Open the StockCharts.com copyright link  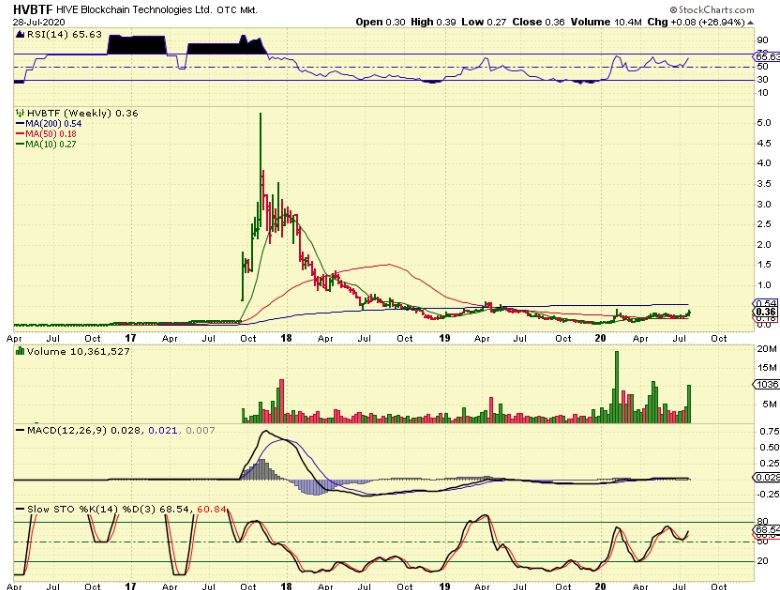tap(711, 9)
